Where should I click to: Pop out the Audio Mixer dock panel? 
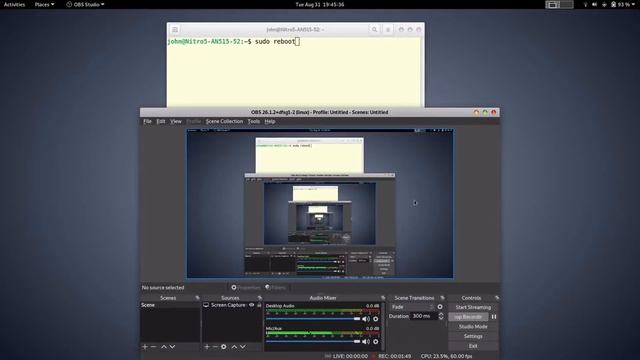coord(383,298)
